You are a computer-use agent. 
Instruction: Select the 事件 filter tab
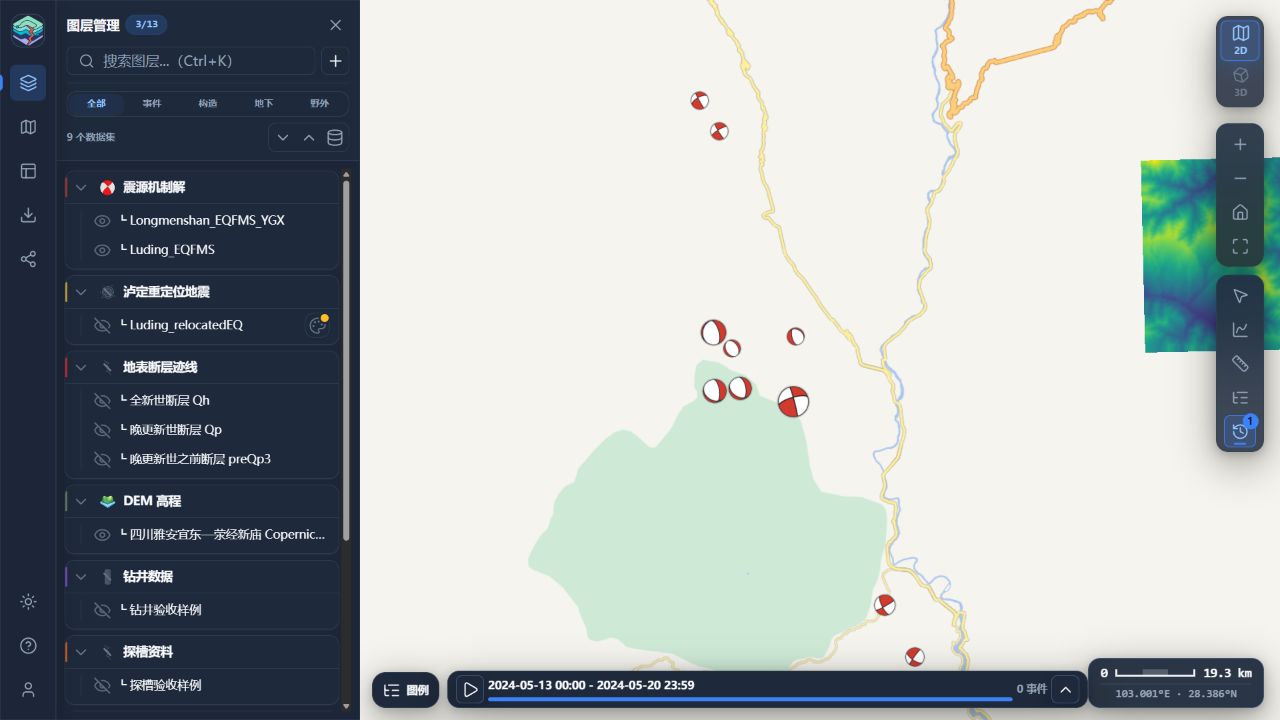point(152,104)
